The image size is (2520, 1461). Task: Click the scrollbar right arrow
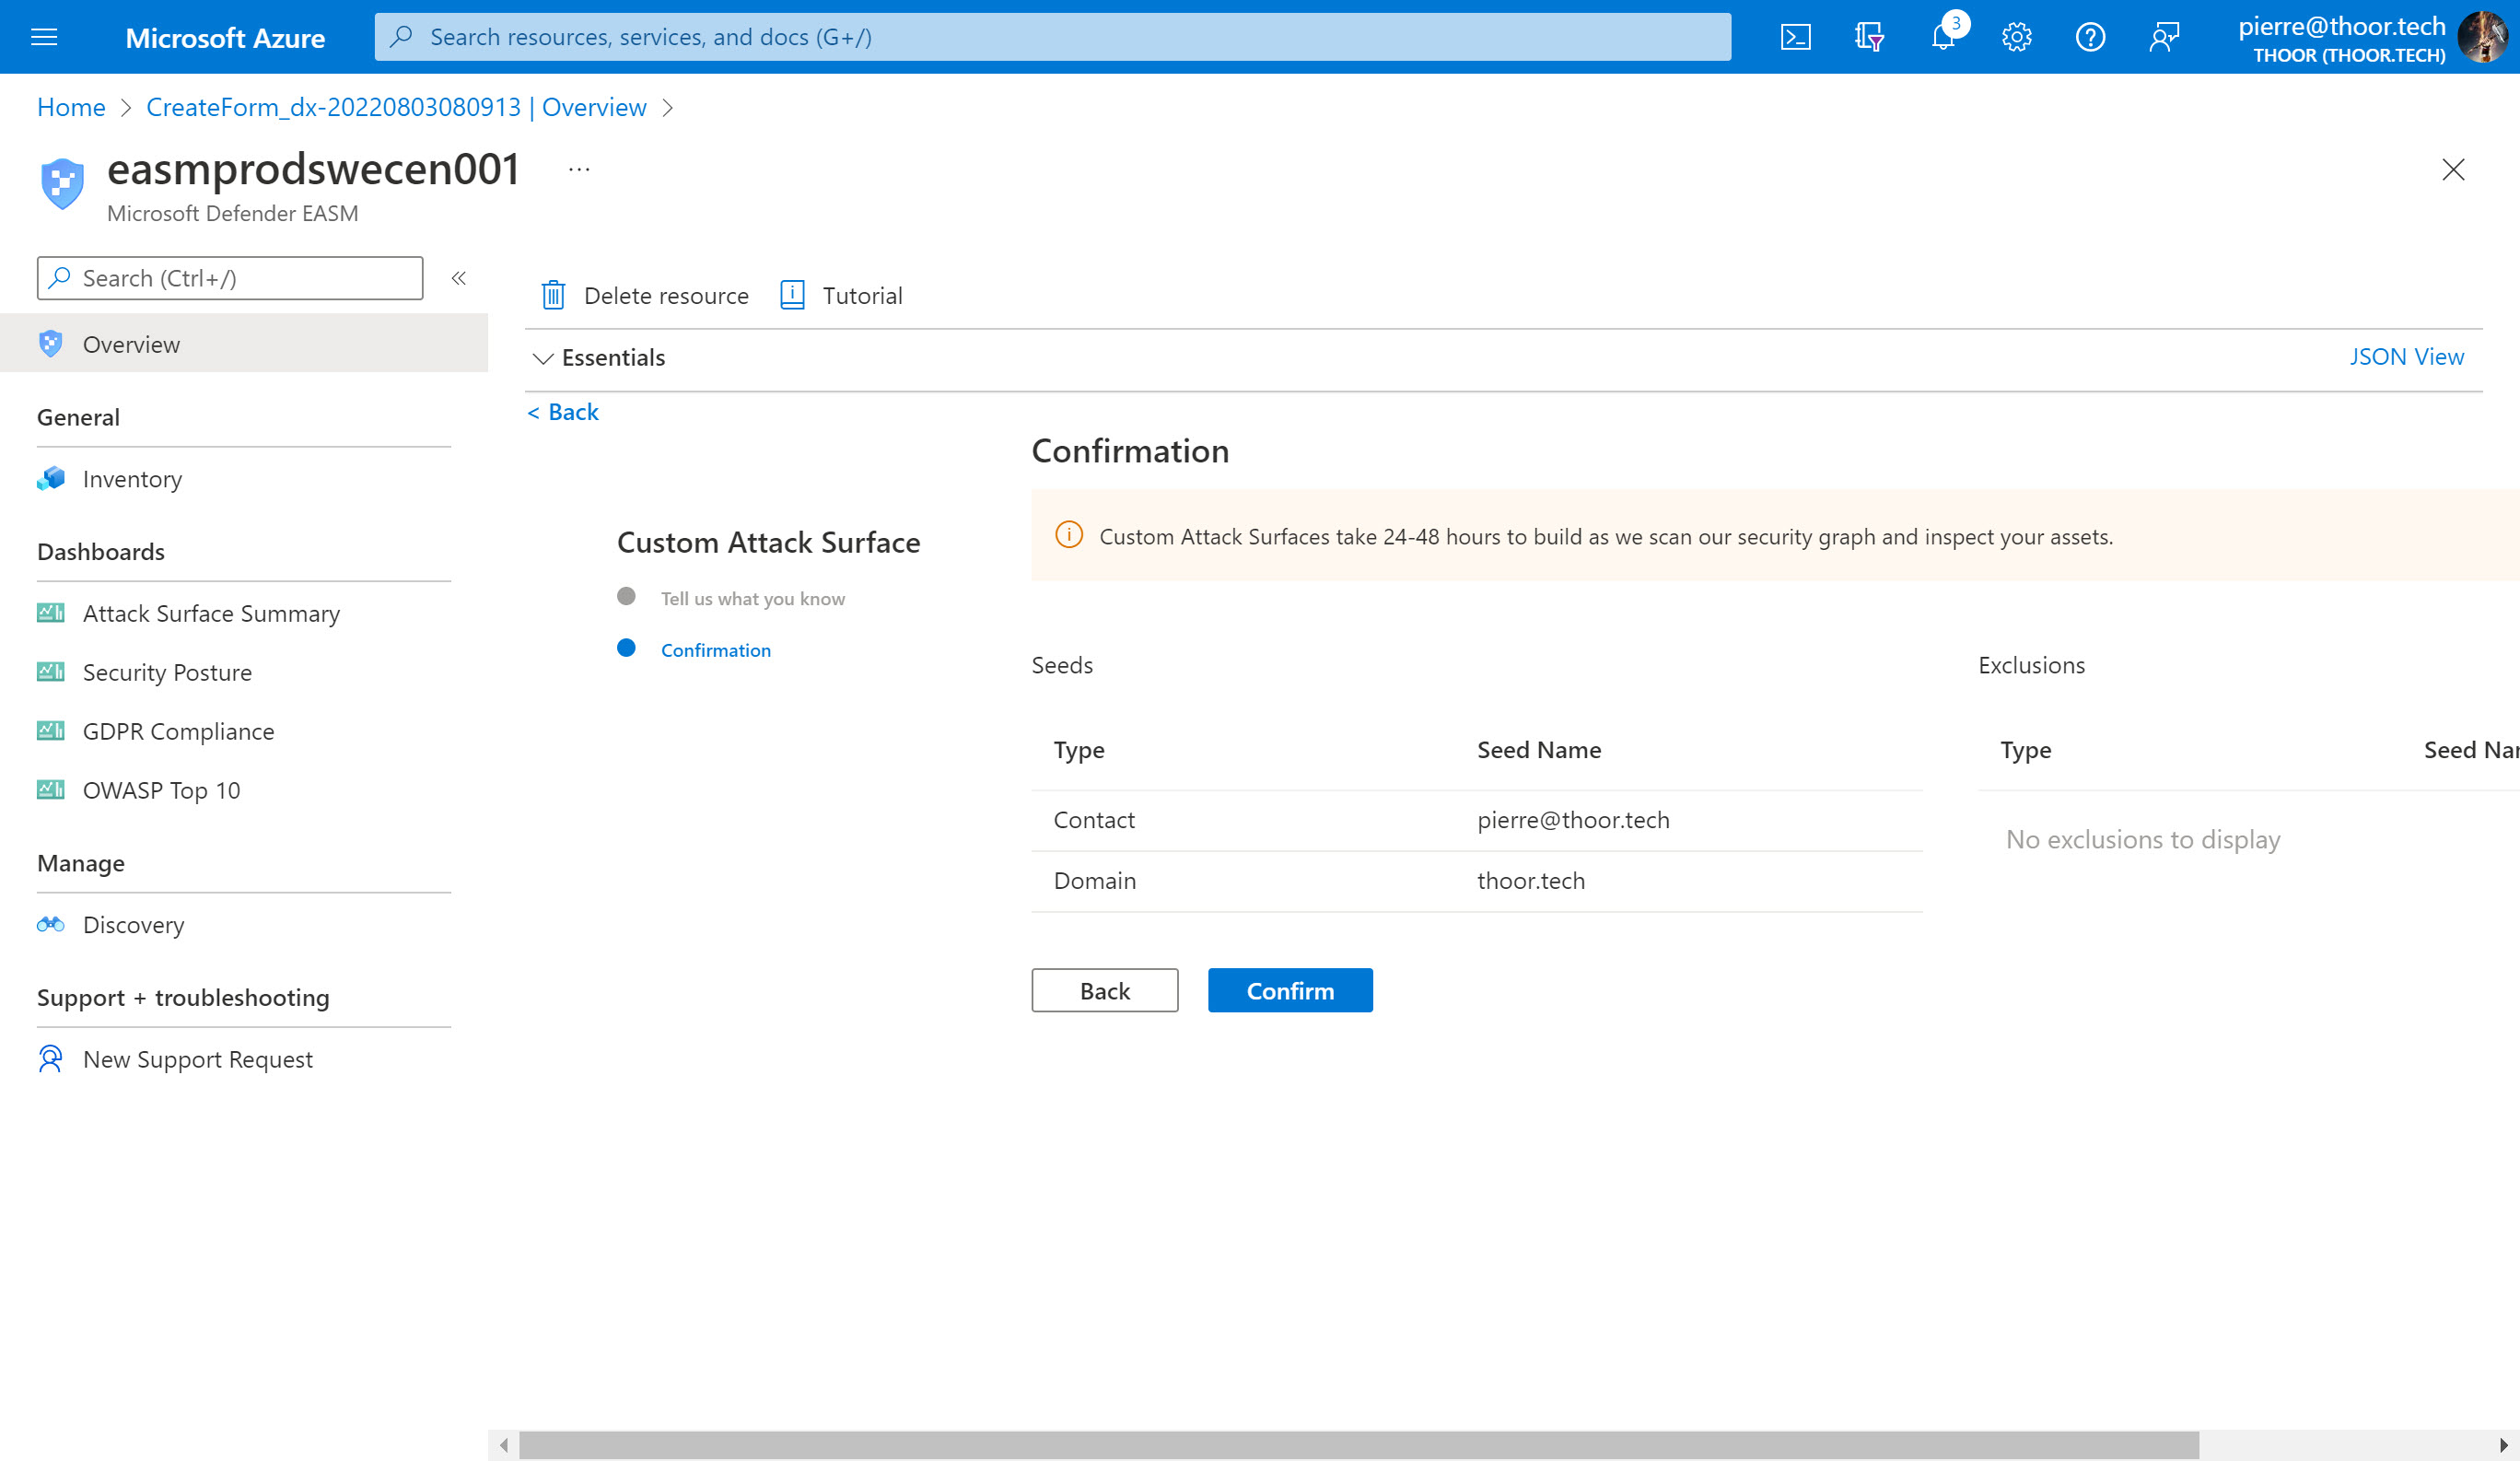2504,1445
